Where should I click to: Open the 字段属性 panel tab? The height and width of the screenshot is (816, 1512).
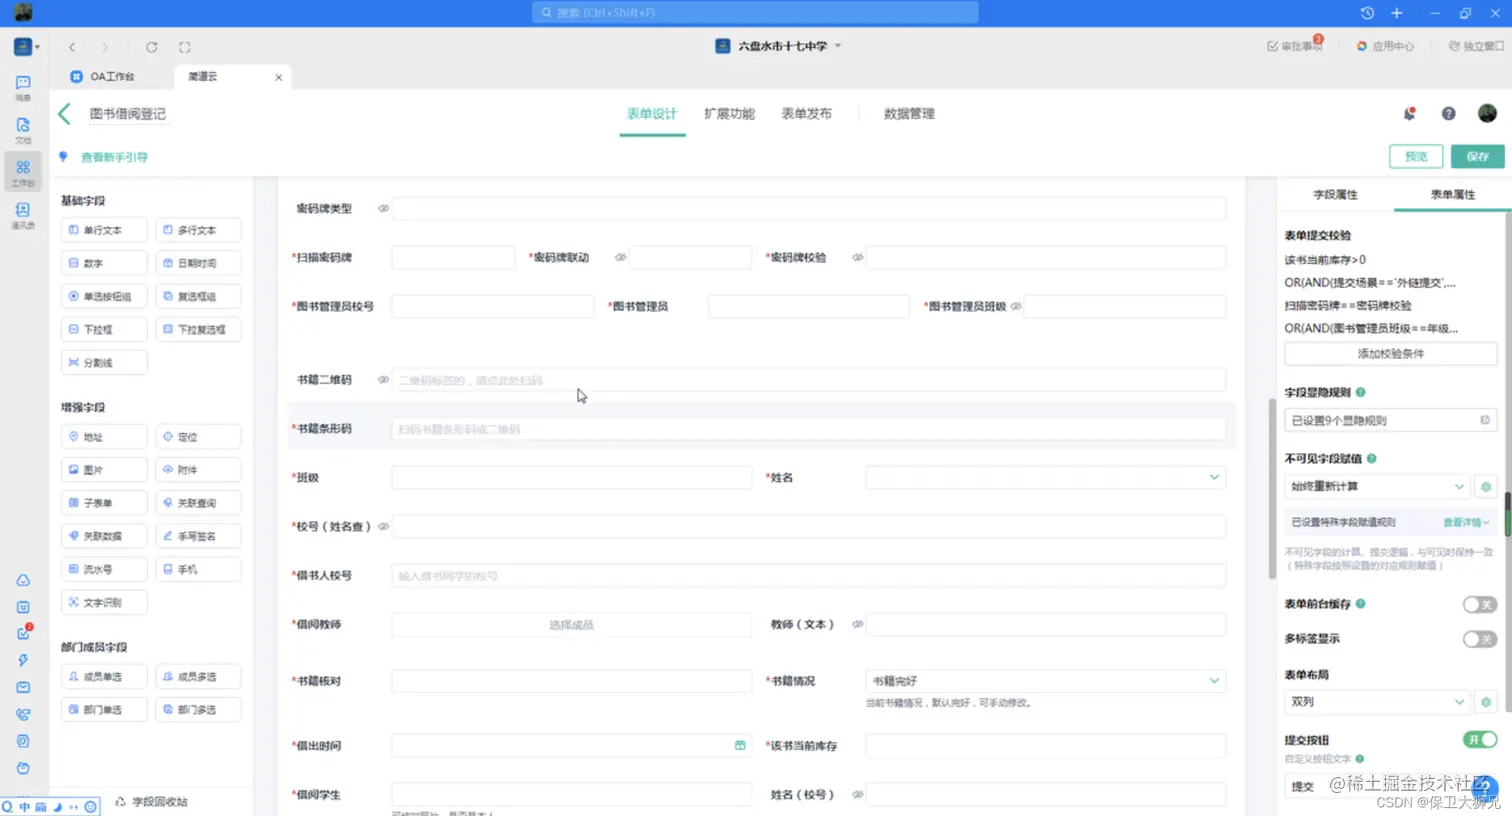(x=1335, y=195)
